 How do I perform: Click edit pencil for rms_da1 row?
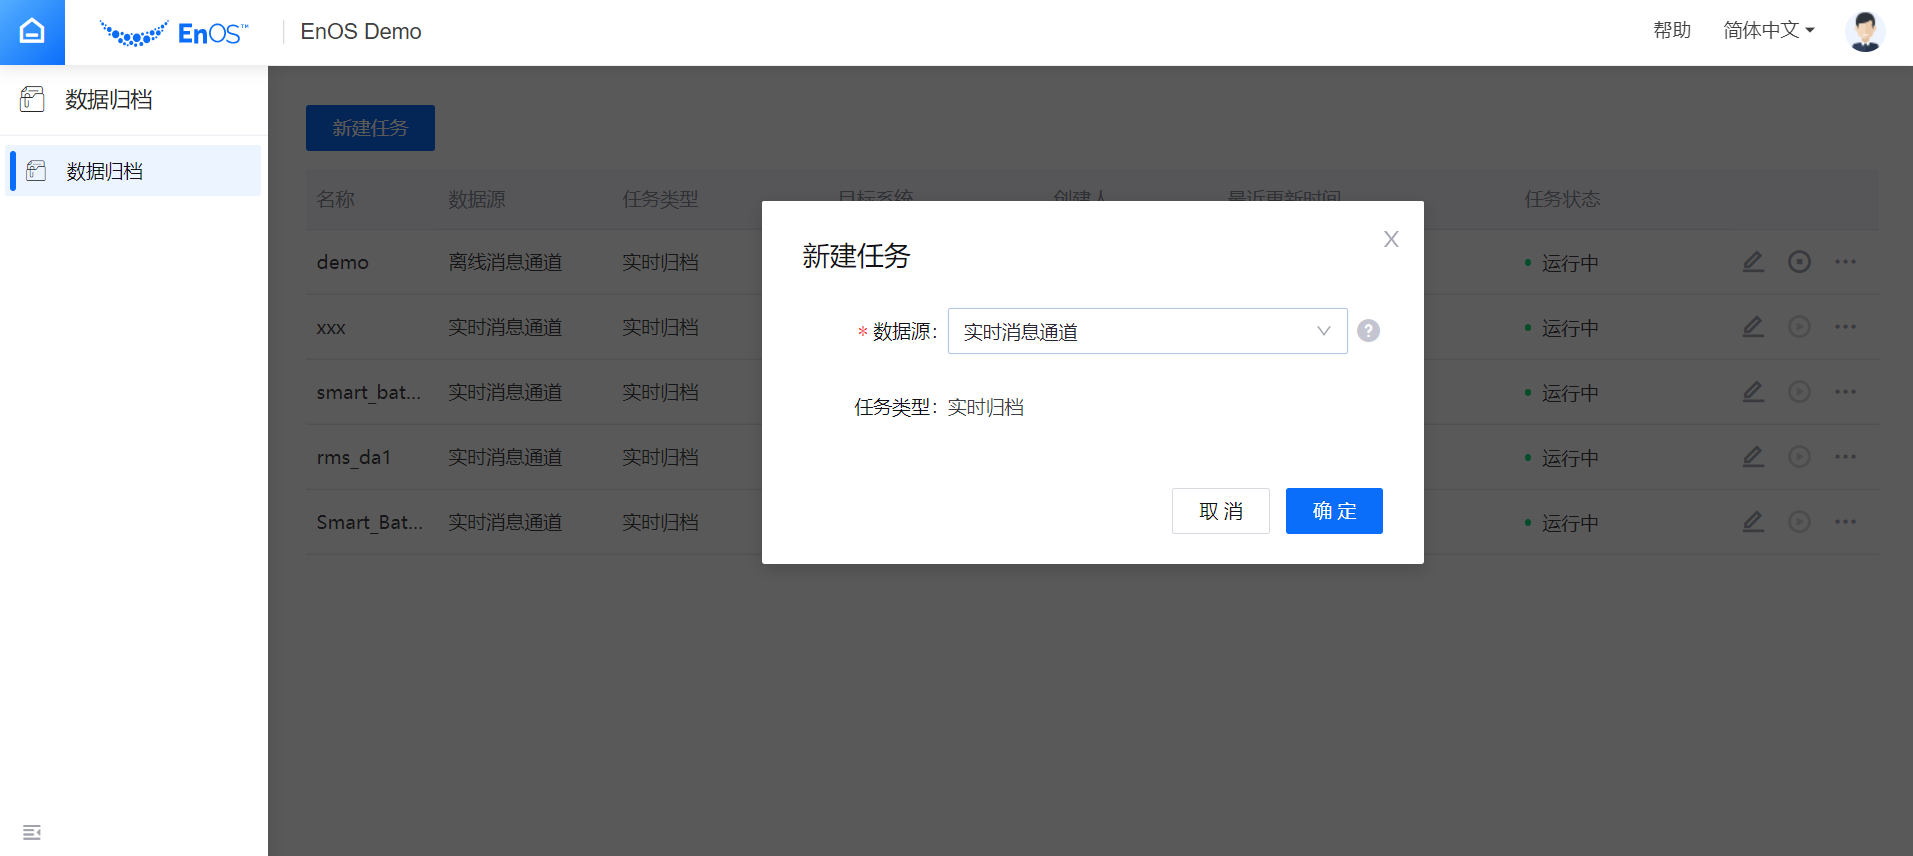(1753, 457)
